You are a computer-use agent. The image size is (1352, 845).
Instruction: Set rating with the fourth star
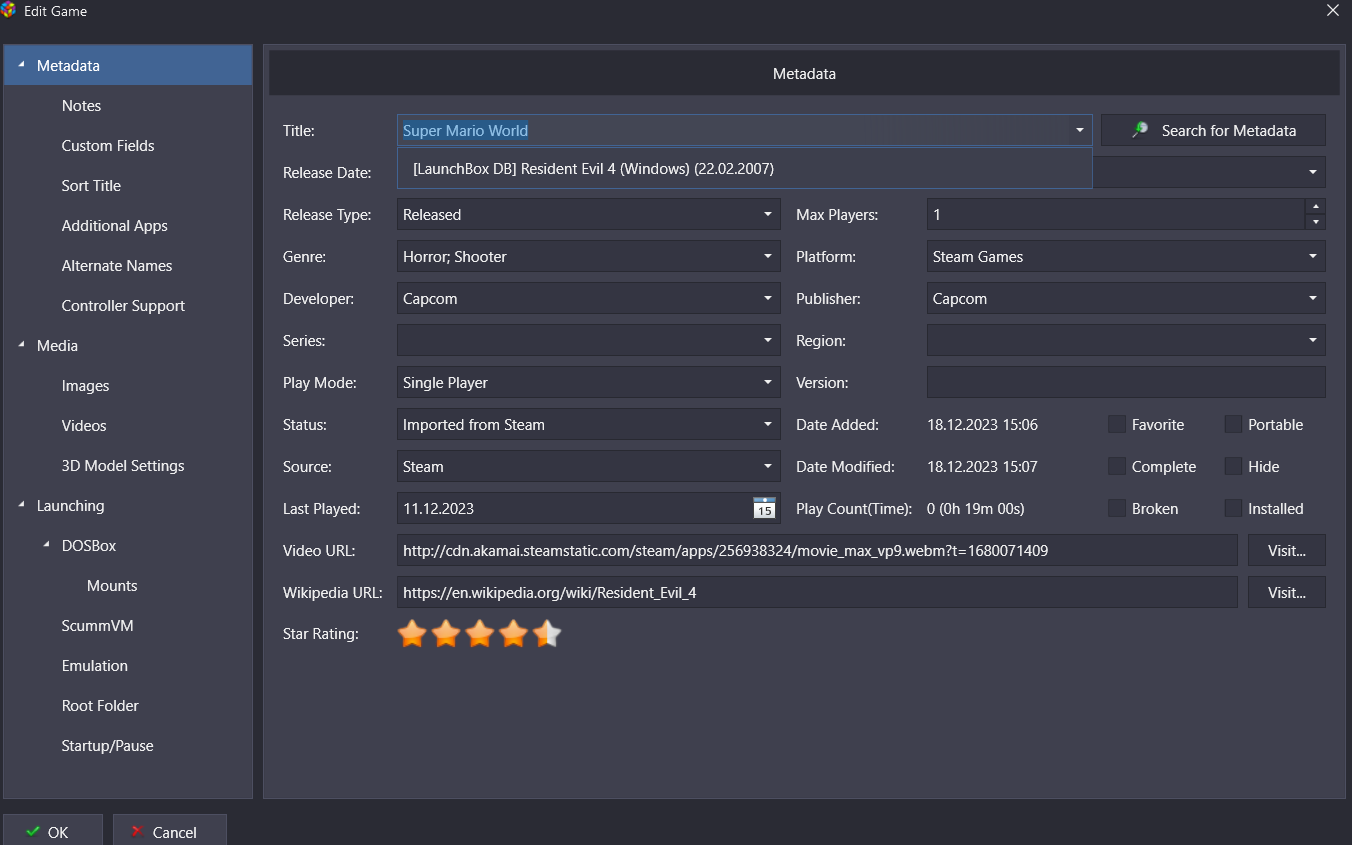click(514, 633)
